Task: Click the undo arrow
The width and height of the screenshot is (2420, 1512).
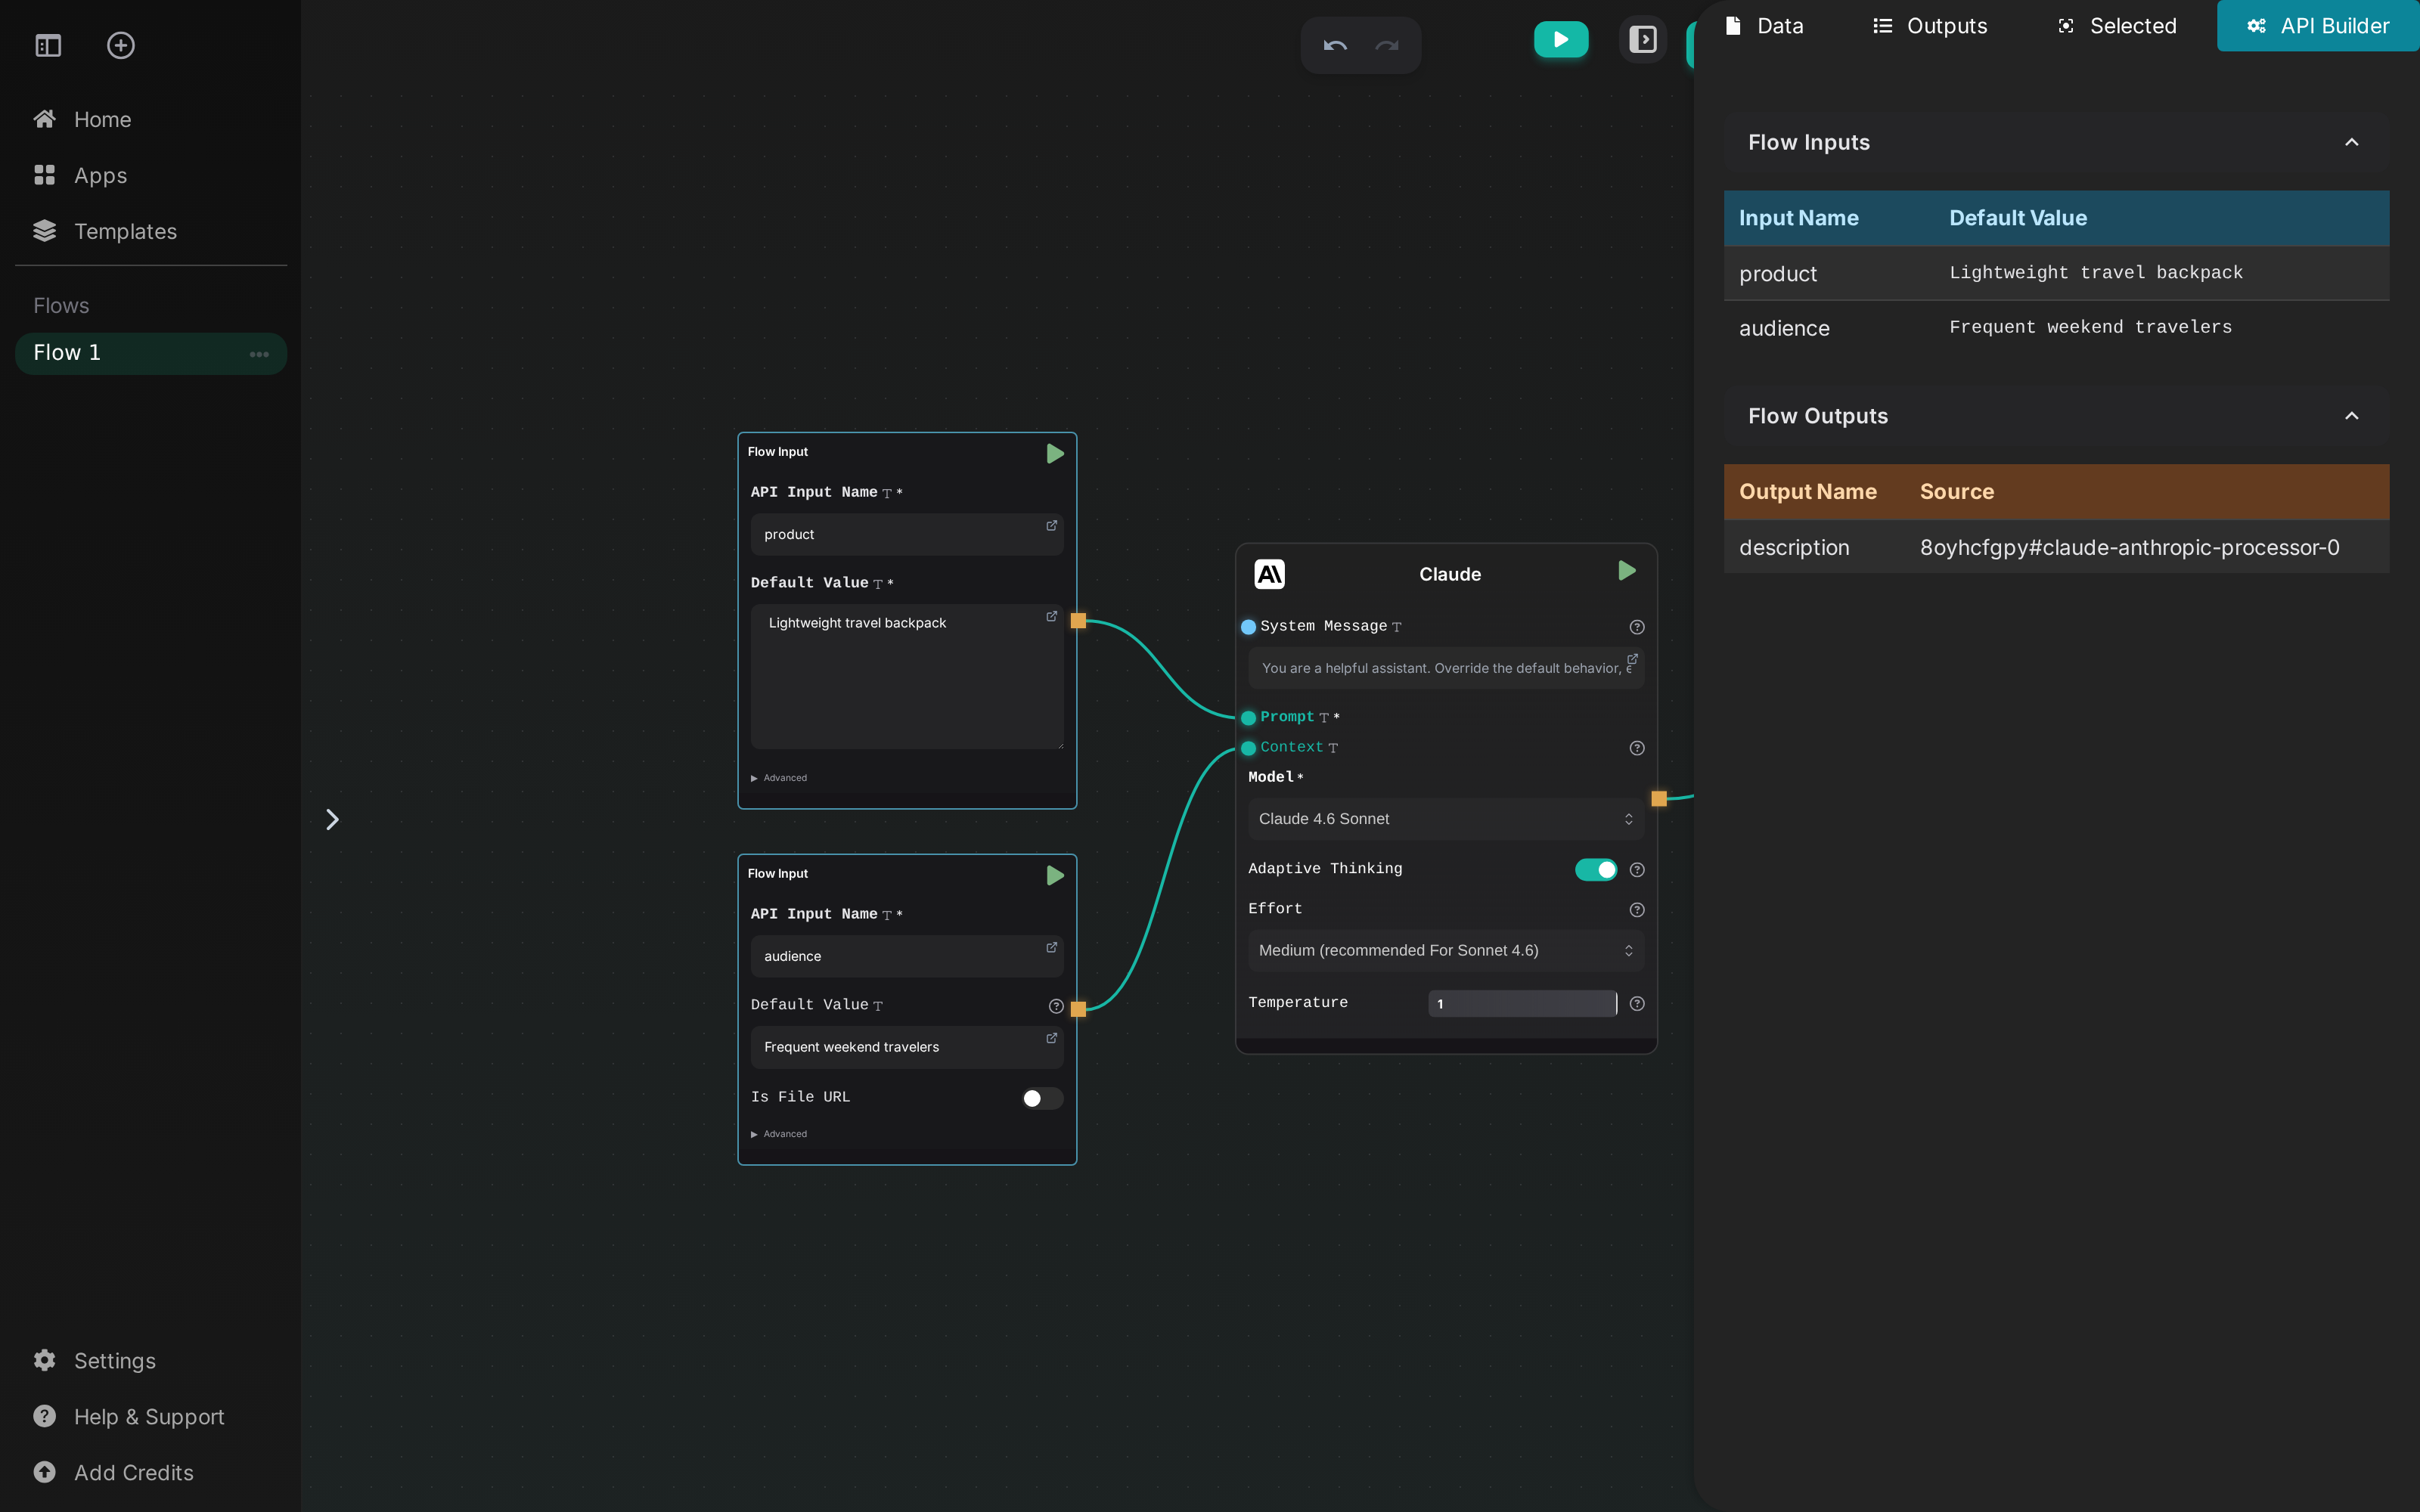Action: click(1335, 45)
